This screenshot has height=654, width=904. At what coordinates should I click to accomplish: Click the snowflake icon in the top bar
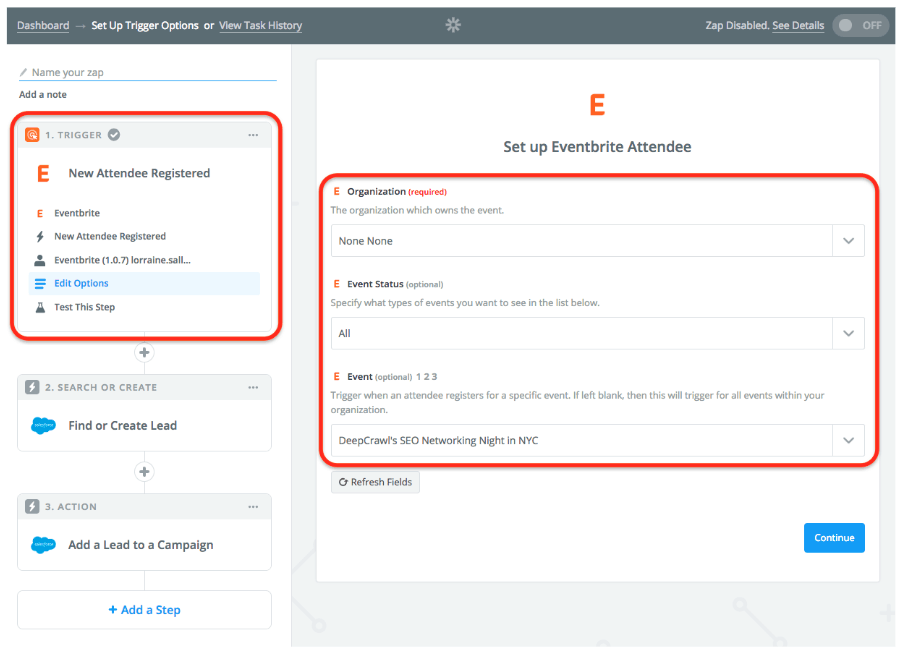[452, 25]
